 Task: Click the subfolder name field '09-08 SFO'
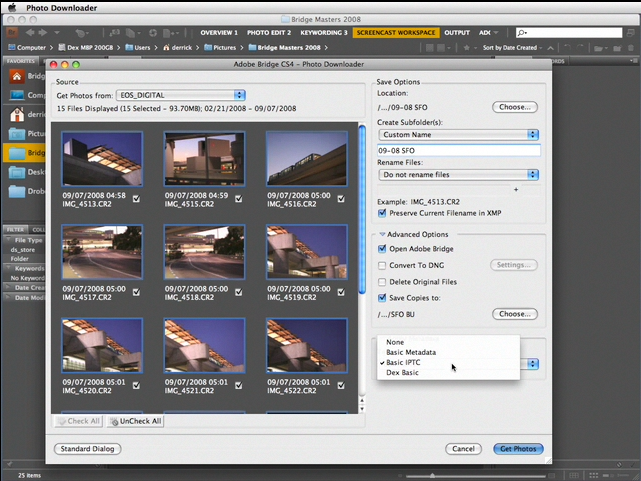[459, 150]
